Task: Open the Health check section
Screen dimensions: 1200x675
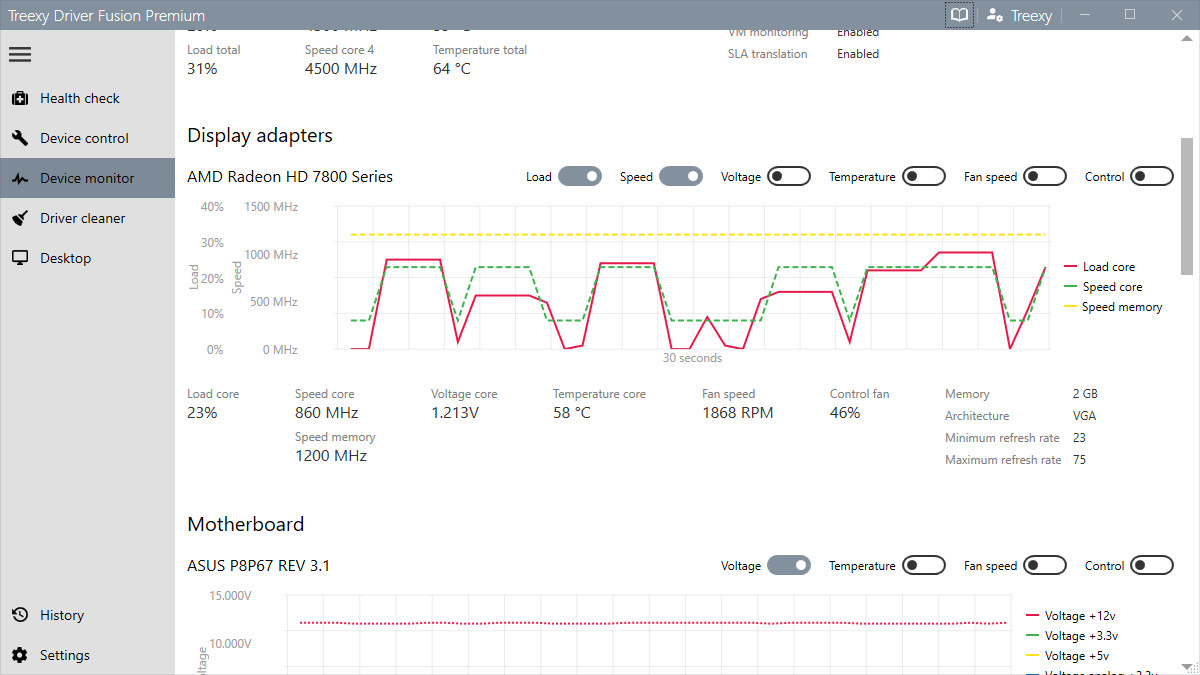Action: click(80, 97)
